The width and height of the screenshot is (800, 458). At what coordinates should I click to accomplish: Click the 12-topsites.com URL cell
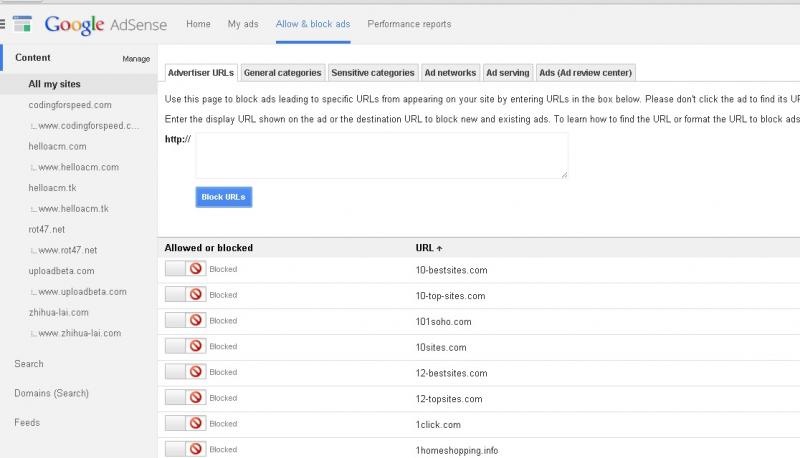449,399
